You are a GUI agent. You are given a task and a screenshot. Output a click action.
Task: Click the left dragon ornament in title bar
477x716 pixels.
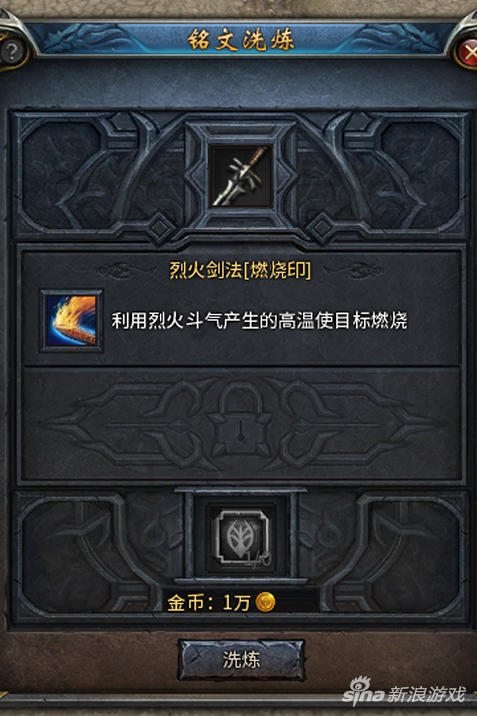coord(89,39)
